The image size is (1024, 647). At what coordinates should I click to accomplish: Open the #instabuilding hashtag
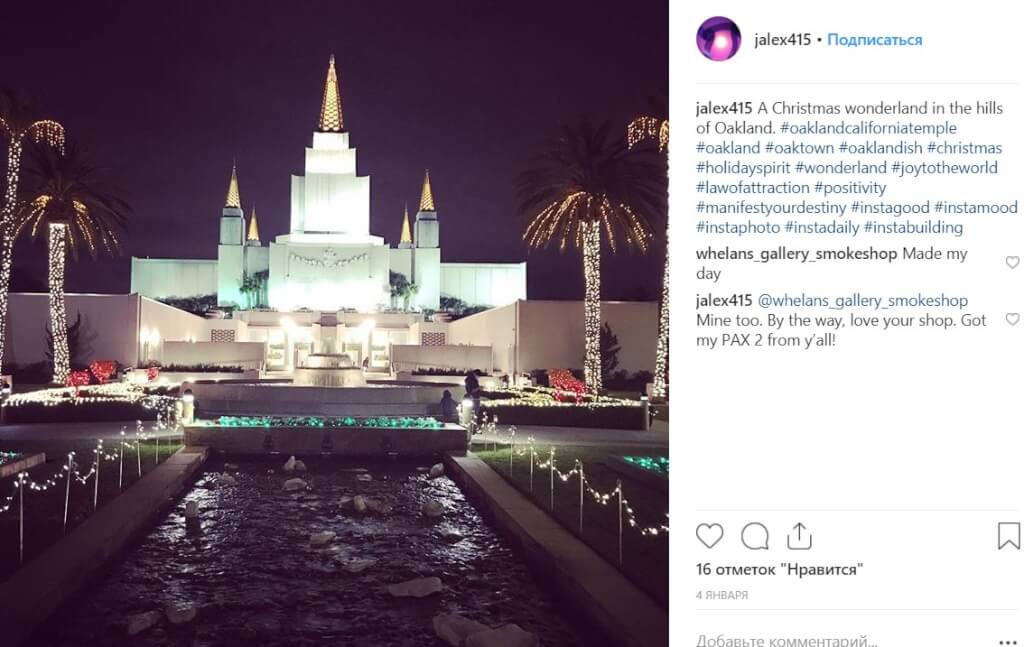coord(913,227)
